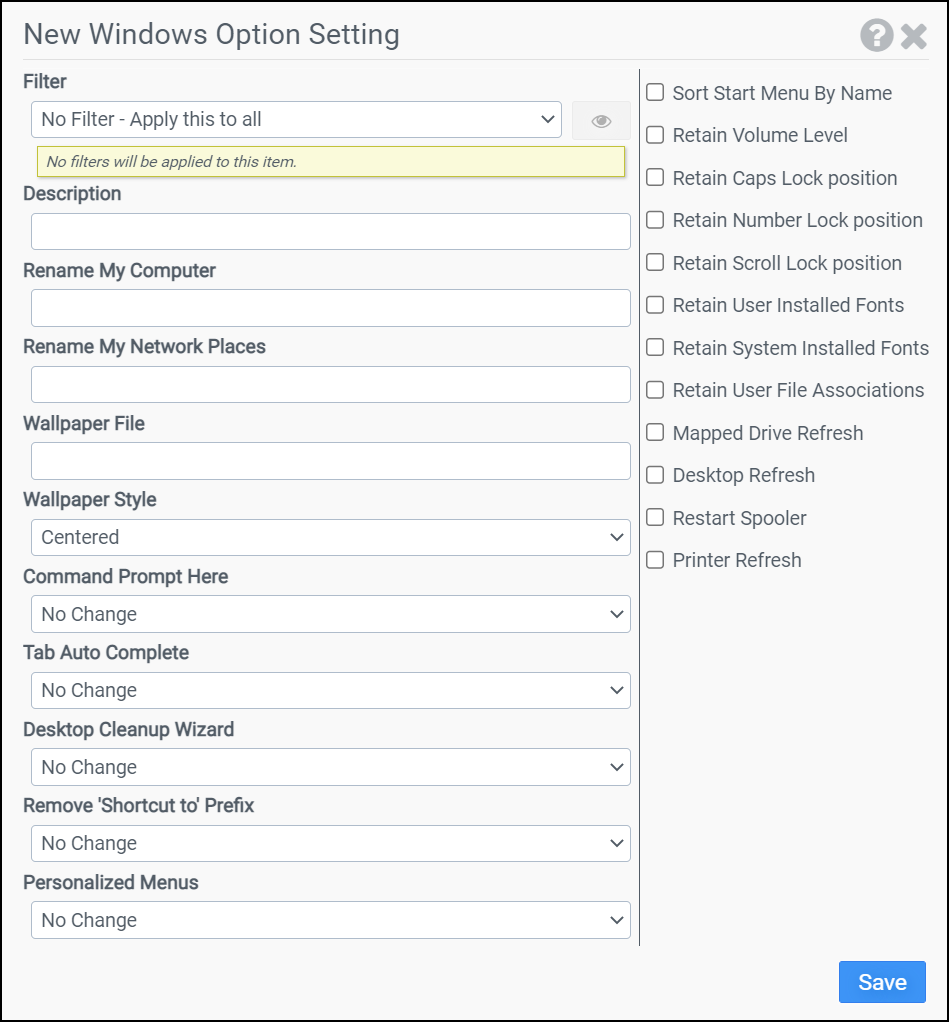Open the Personalized Menus dropdown
Screen dimensions: 949x1022
click(330, 920)
